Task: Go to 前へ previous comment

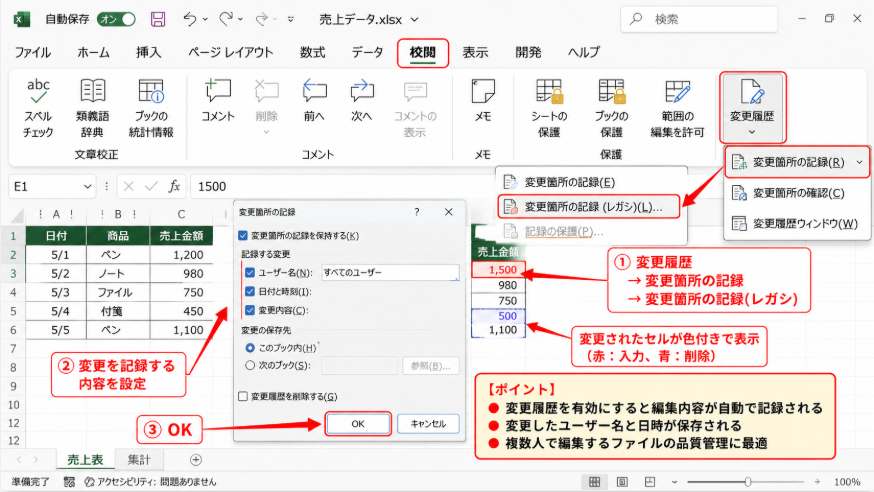Action: tap(314, 101)
